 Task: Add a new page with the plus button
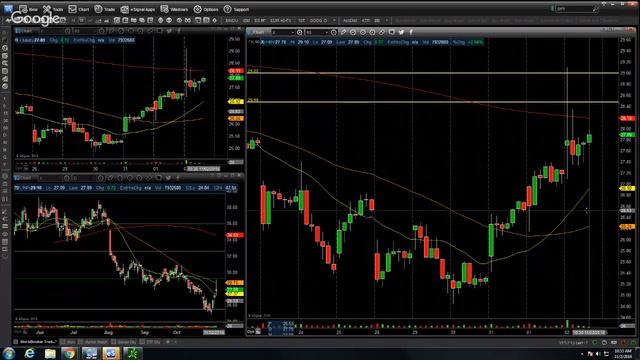tap(168, 342)
